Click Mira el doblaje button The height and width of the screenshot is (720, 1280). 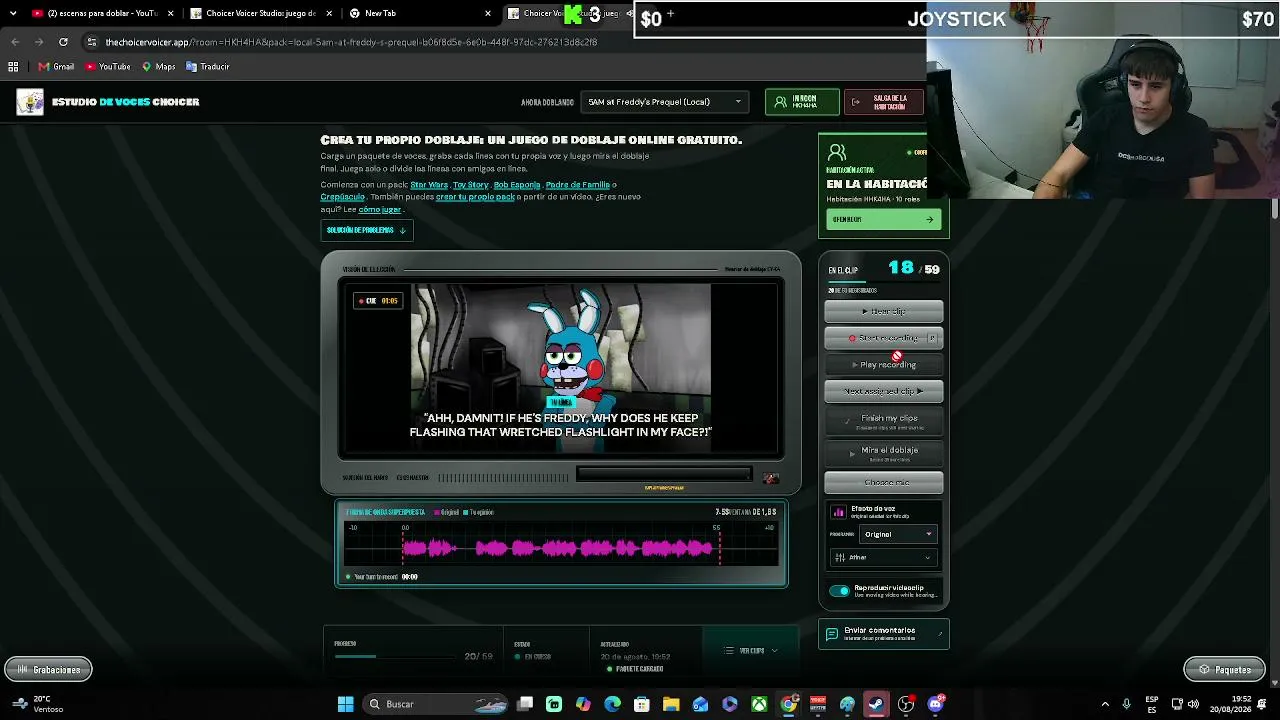coord(884,453)
